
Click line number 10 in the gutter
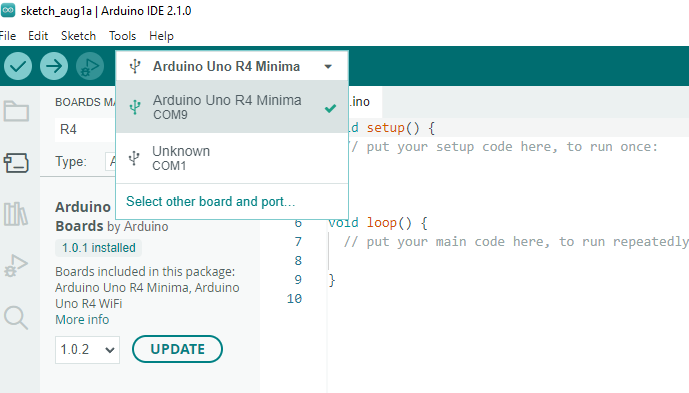294,299
